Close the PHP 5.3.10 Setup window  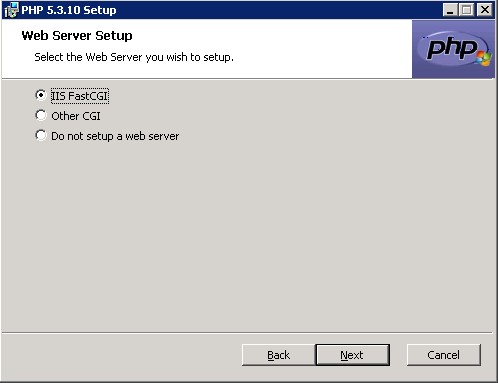click(x=485, y=10)
